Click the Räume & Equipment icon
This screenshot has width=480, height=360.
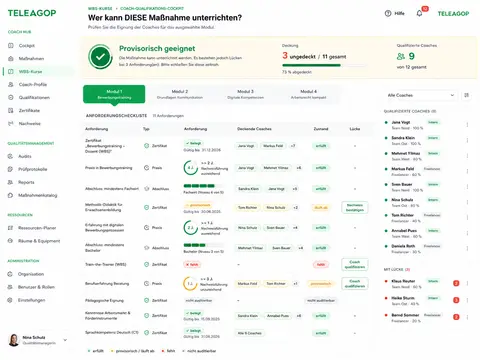pyautogui.click(x=10, y=241)
